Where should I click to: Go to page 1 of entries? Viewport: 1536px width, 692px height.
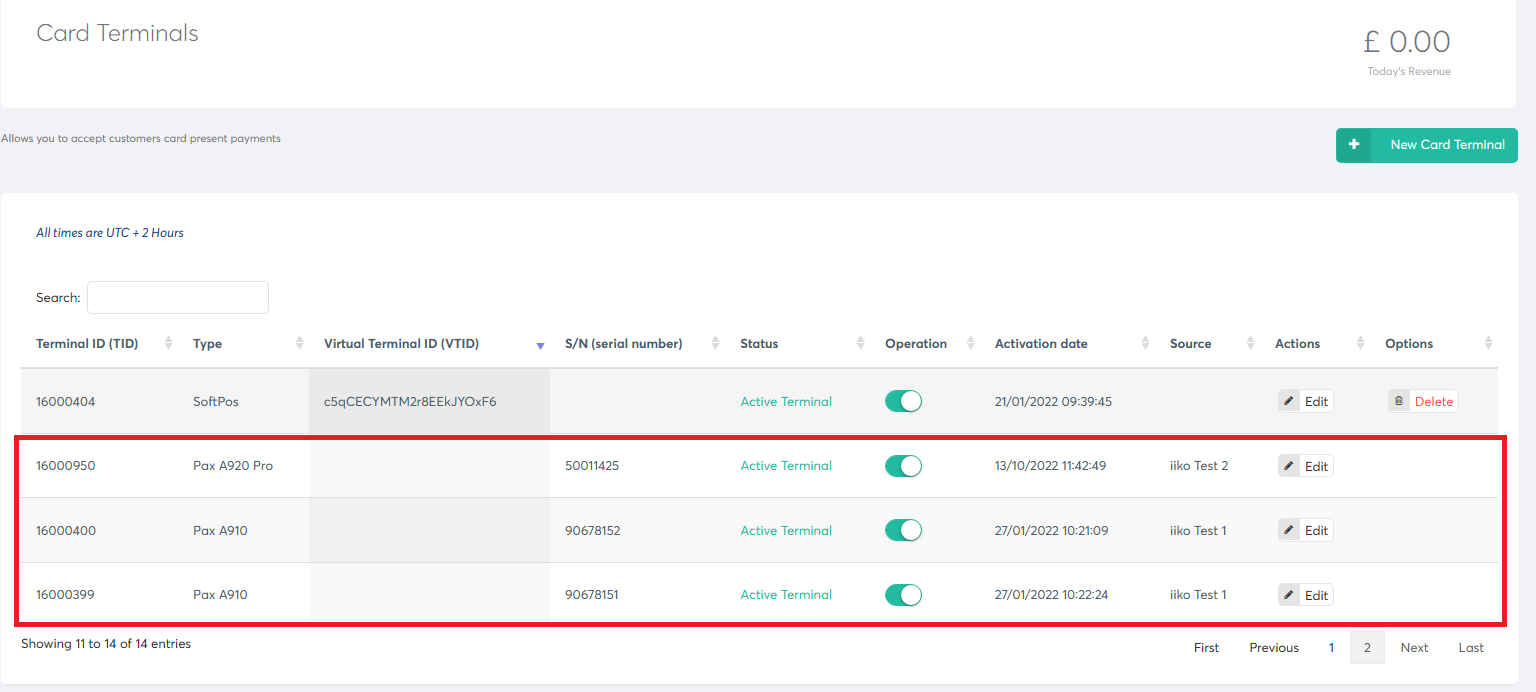[1331, 648]
